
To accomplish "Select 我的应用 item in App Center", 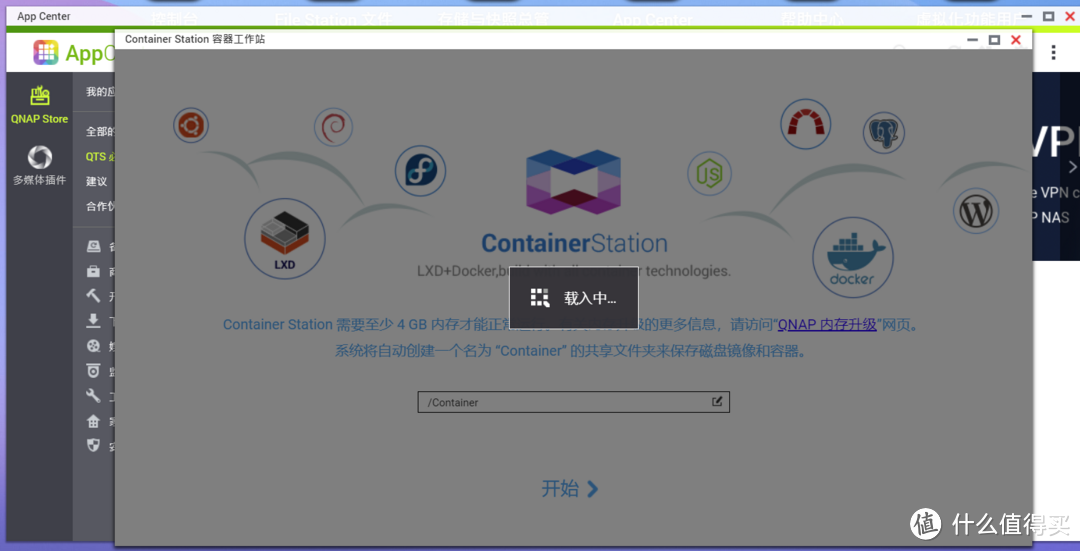I will coord(100,92).
